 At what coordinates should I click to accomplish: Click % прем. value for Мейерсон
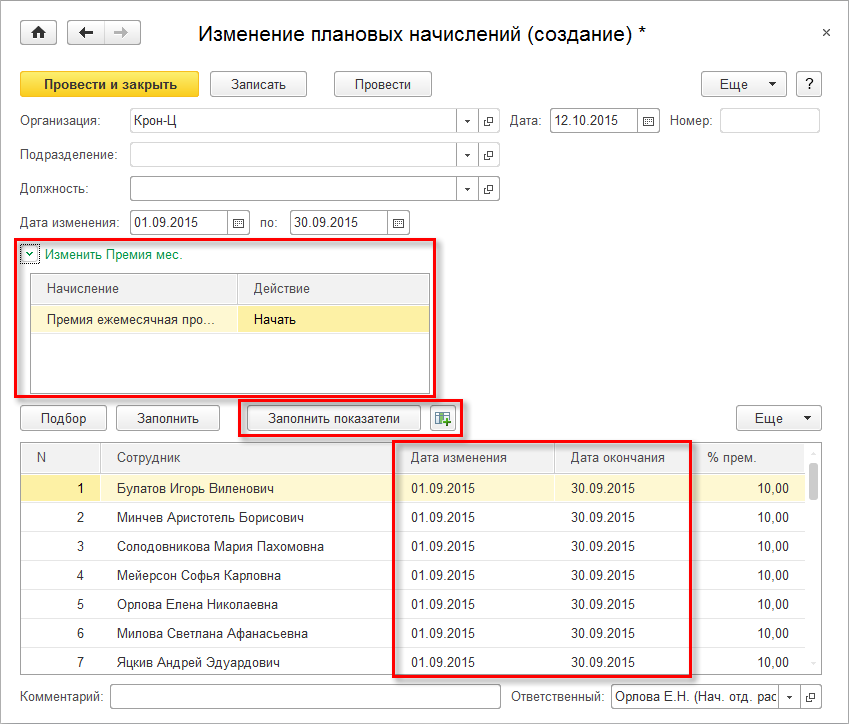(x=748, y=576)
